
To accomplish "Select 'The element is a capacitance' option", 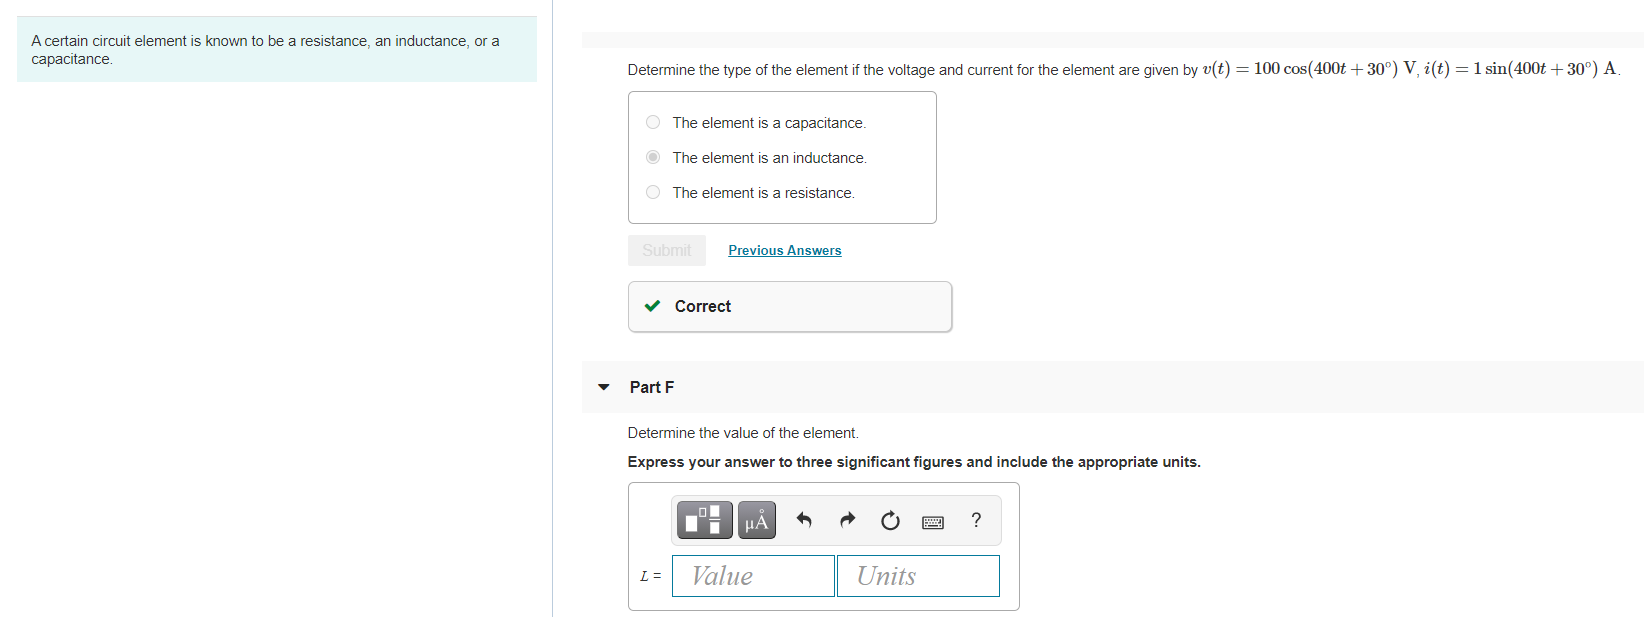I will pos(652,121).
